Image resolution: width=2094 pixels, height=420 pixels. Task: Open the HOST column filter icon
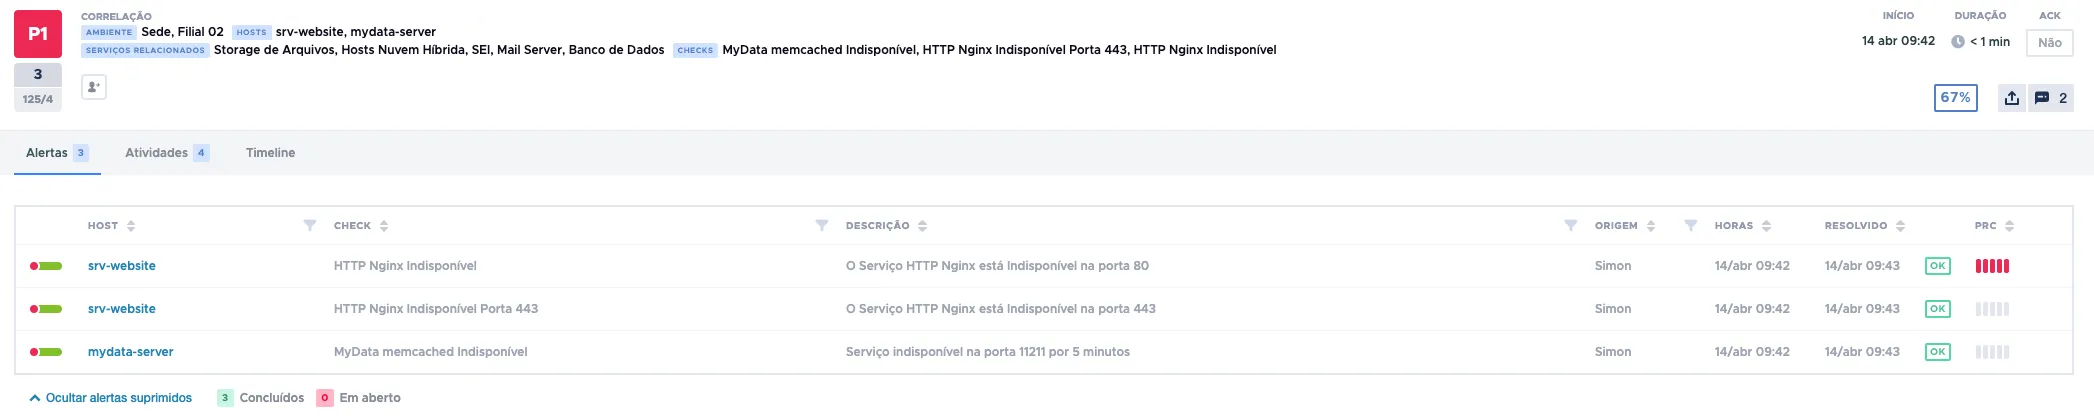(x=310, y=226)
